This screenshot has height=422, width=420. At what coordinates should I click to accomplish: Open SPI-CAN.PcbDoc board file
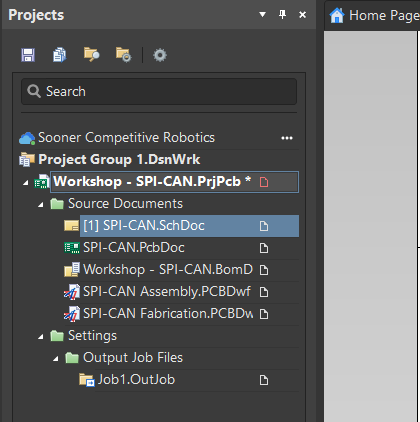tap(134, 248)
